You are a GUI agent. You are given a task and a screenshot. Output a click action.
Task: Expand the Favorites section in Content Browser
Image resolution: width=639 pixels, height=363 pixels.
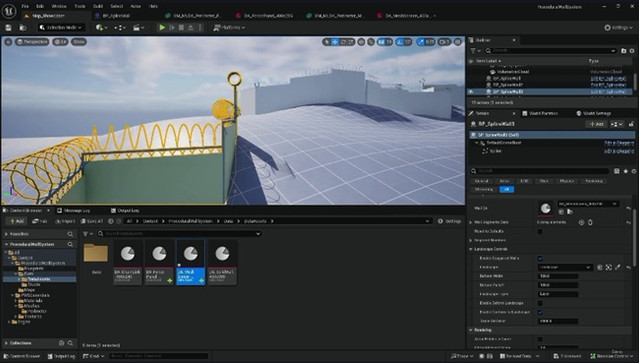click(6, 234)
